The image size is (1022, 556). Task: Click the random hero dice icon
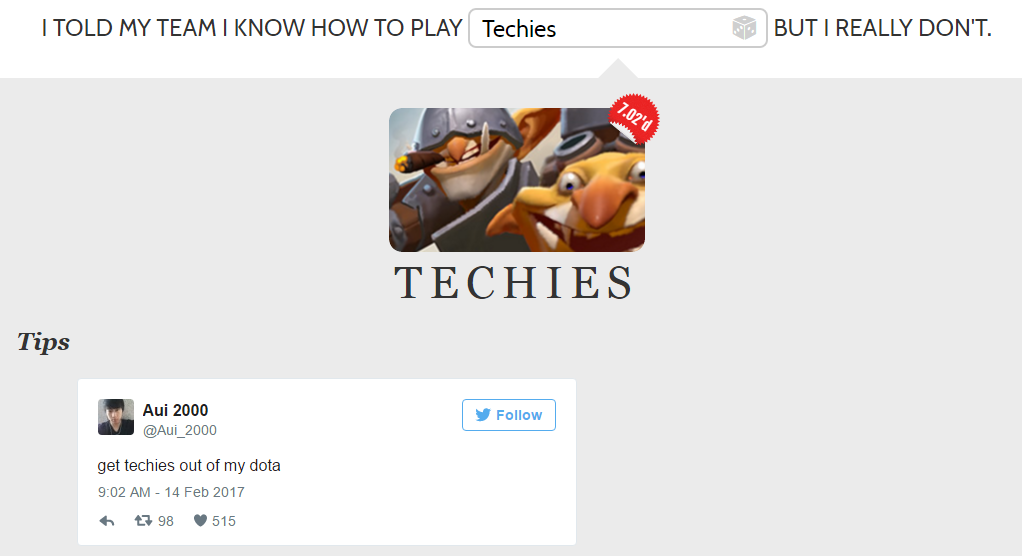coord(744,28)
